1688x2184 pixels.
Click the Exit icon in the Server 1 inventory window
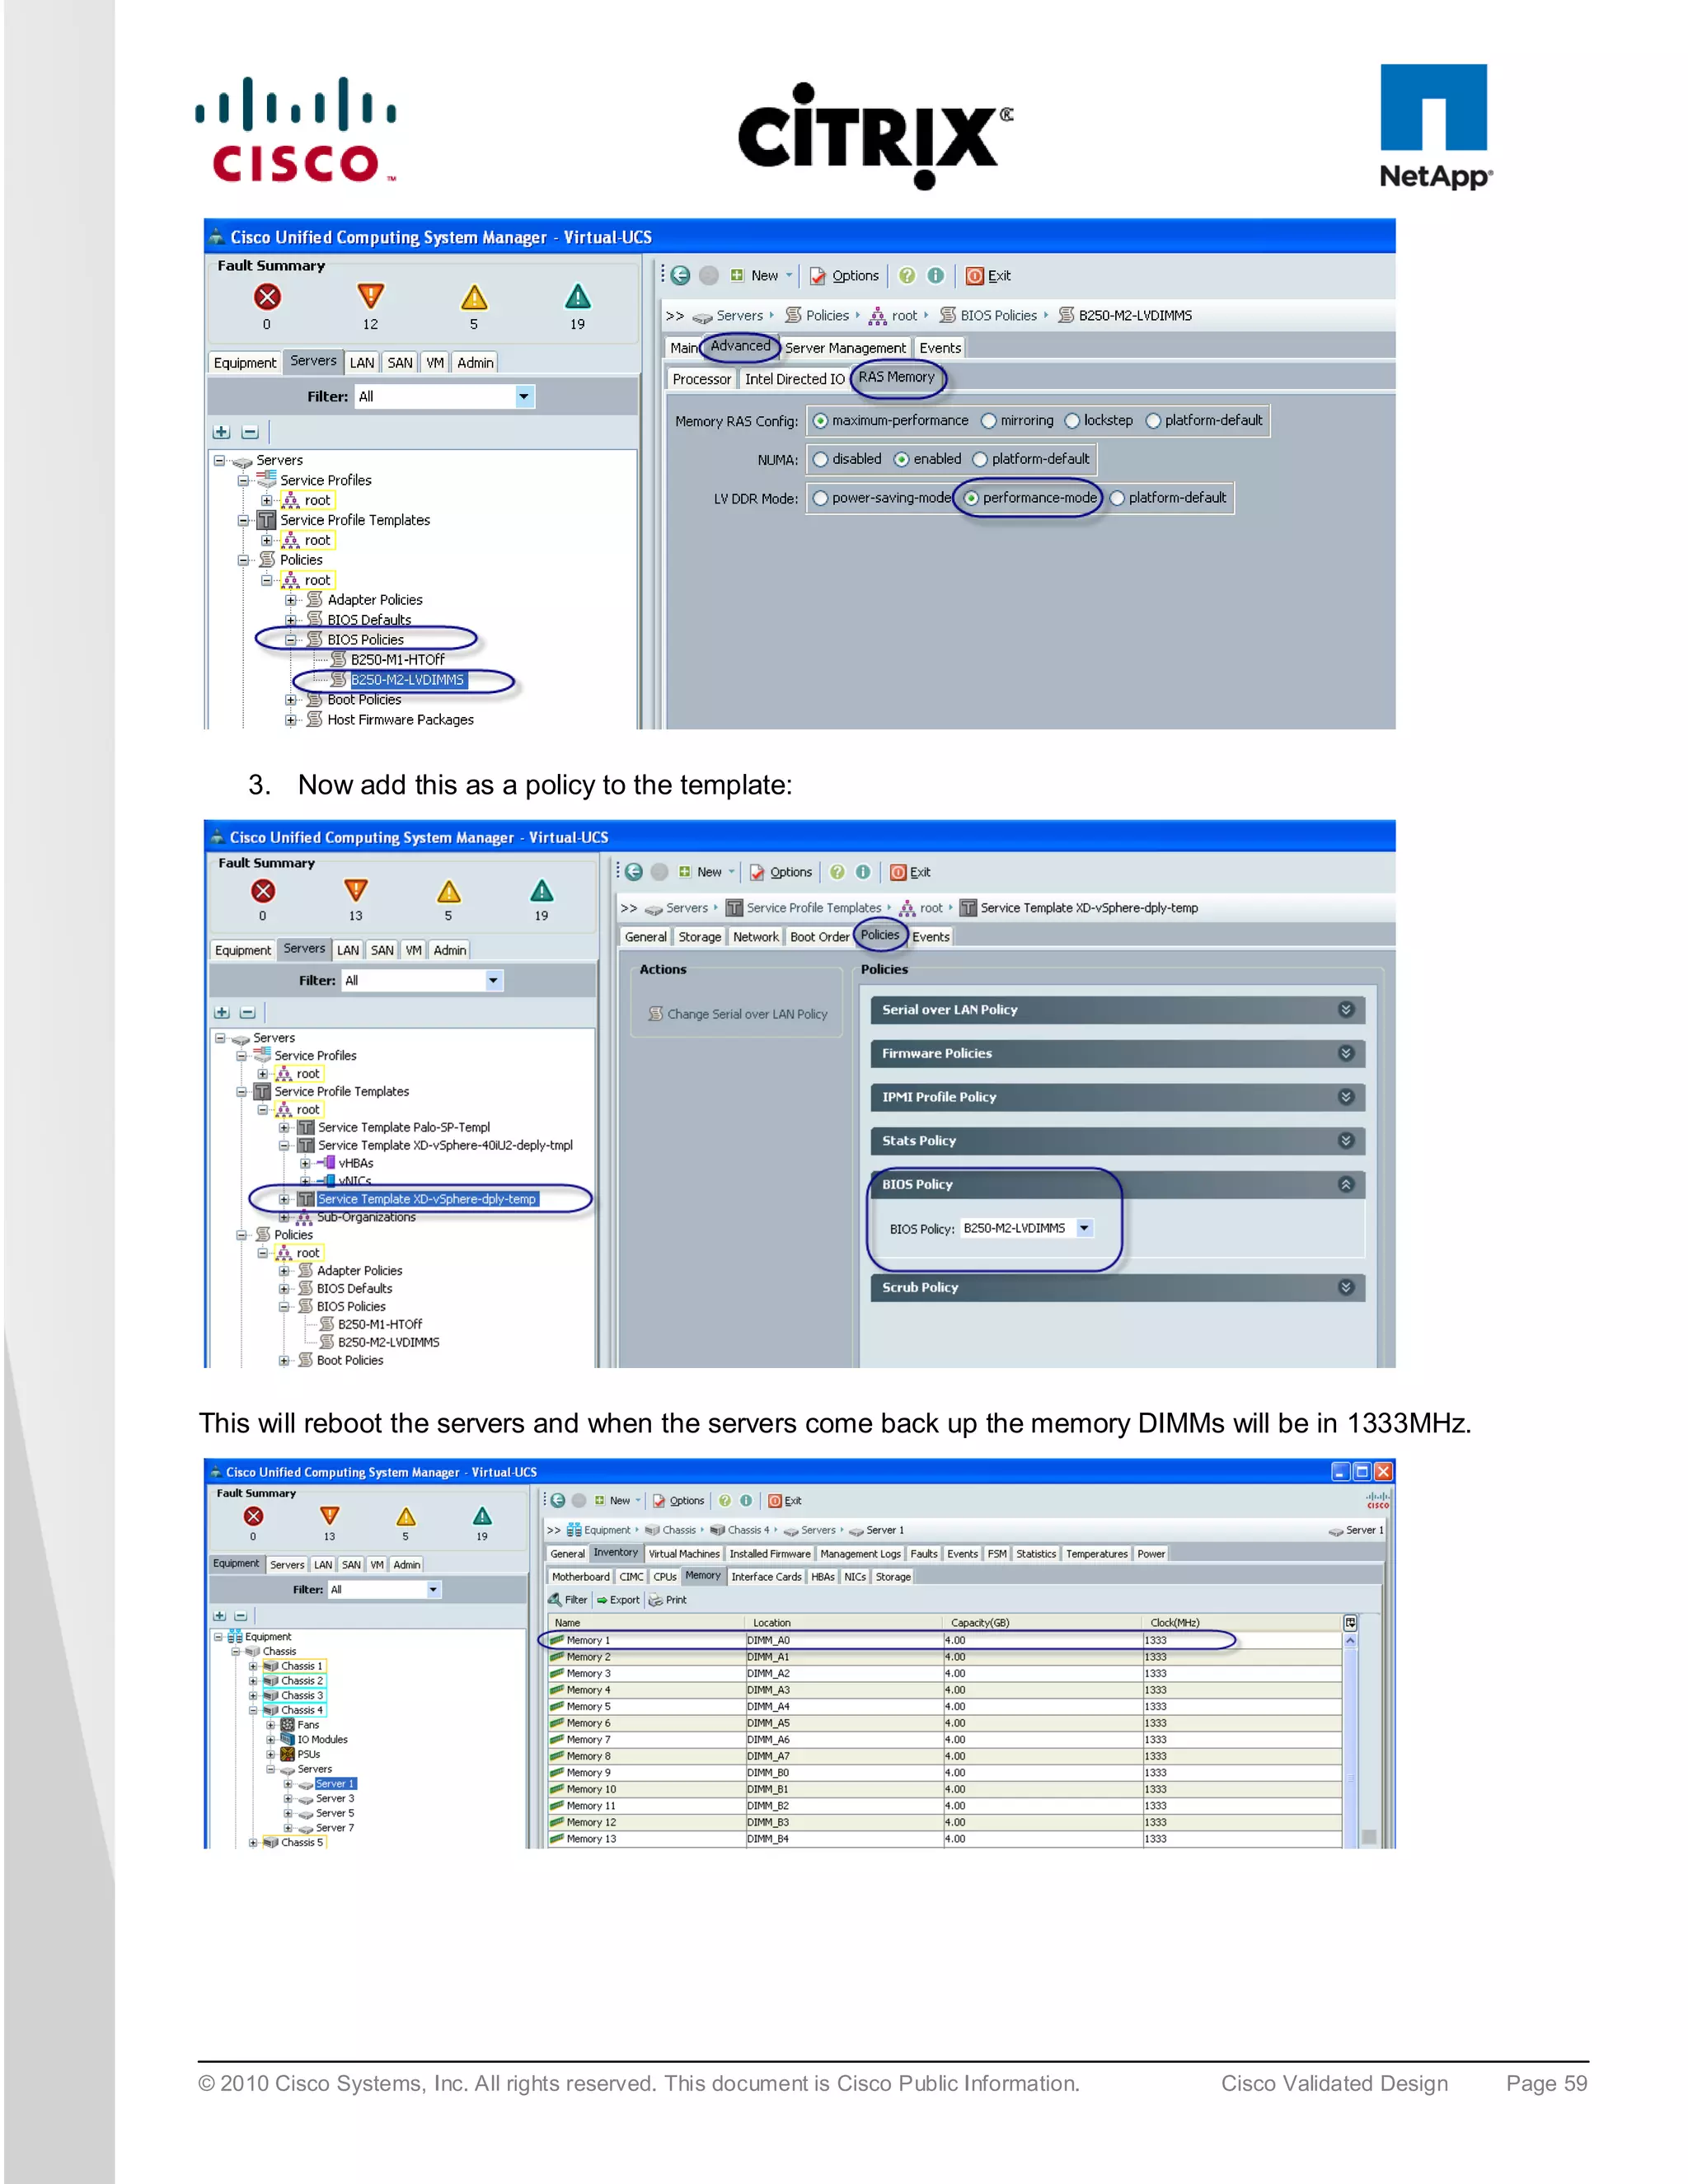pos(774,1501)
